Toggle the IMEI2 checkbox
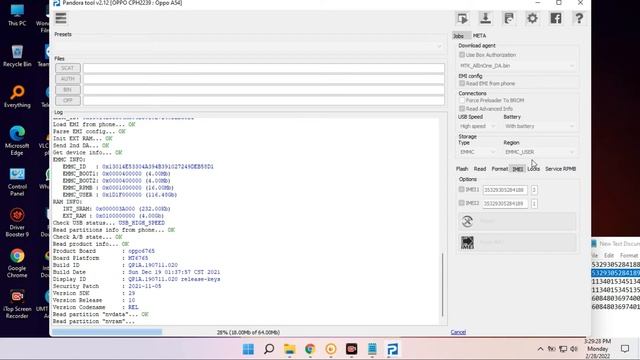 462,203
